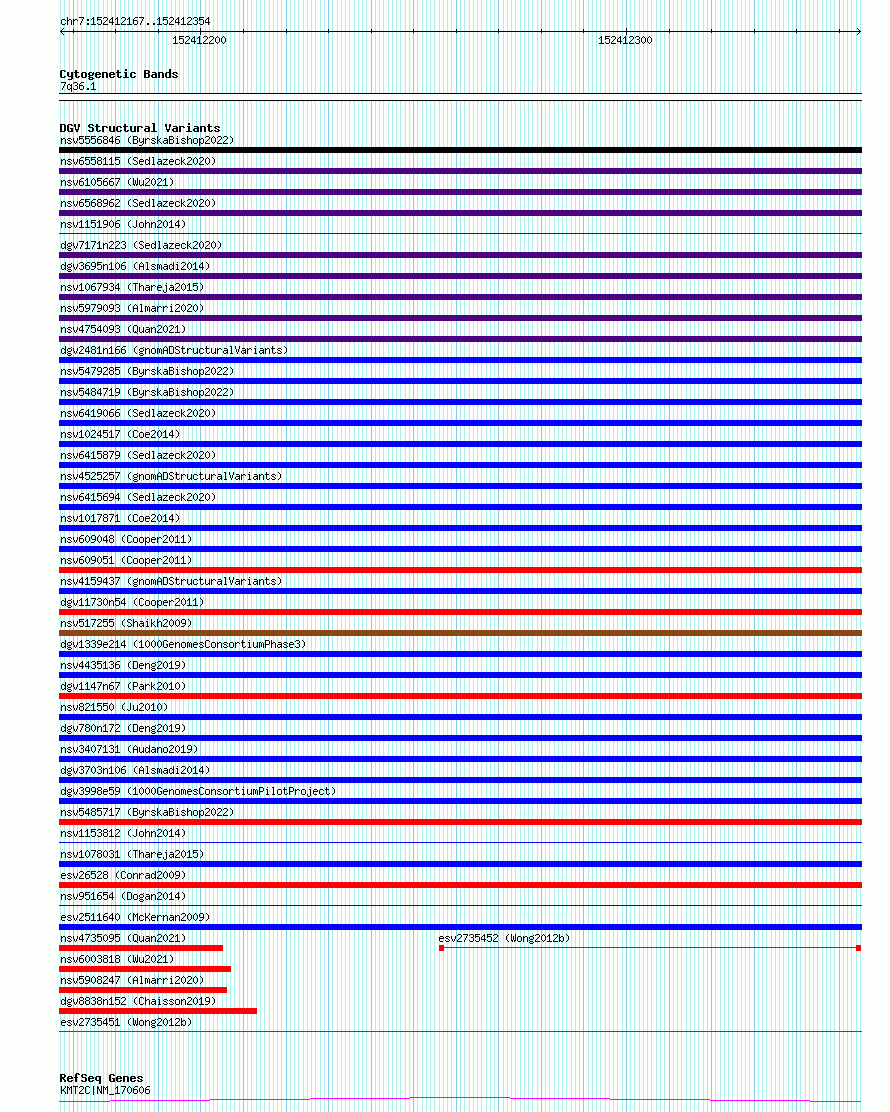The height and width of the screenshot is (1112, 890).
Task: Click esv2511640 (McKernan2009) label
Action: (x=135, y=918)
